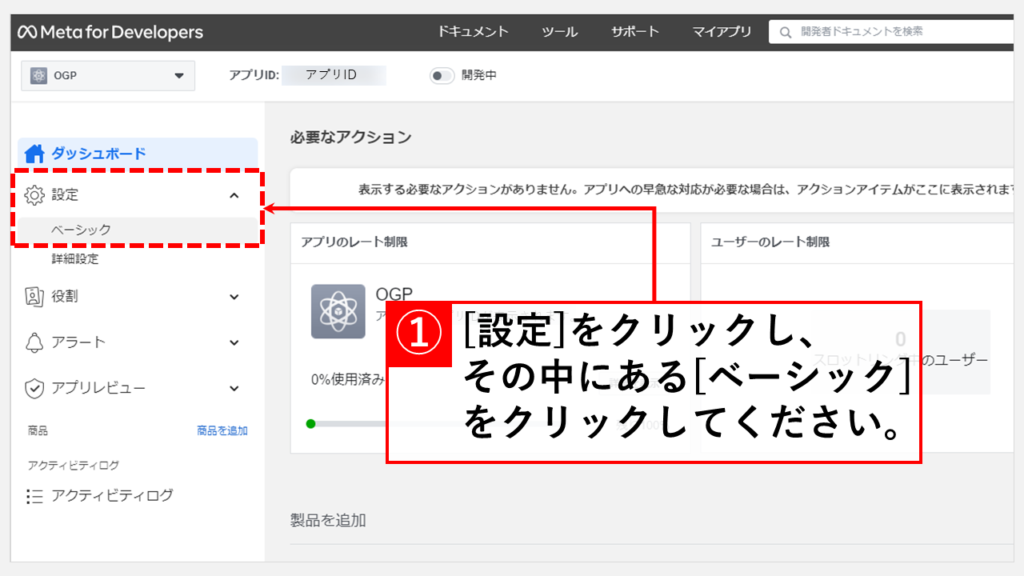Click the OGP atom app icon
1024x576 pixels.
pos(337,311)
